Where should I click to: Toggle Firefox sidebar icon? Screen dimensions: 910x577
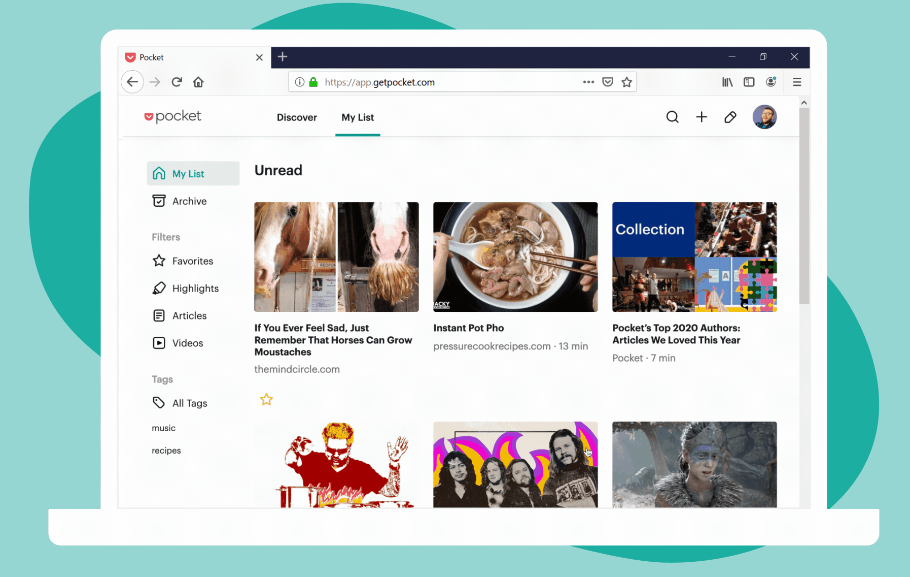coord(749,82)
